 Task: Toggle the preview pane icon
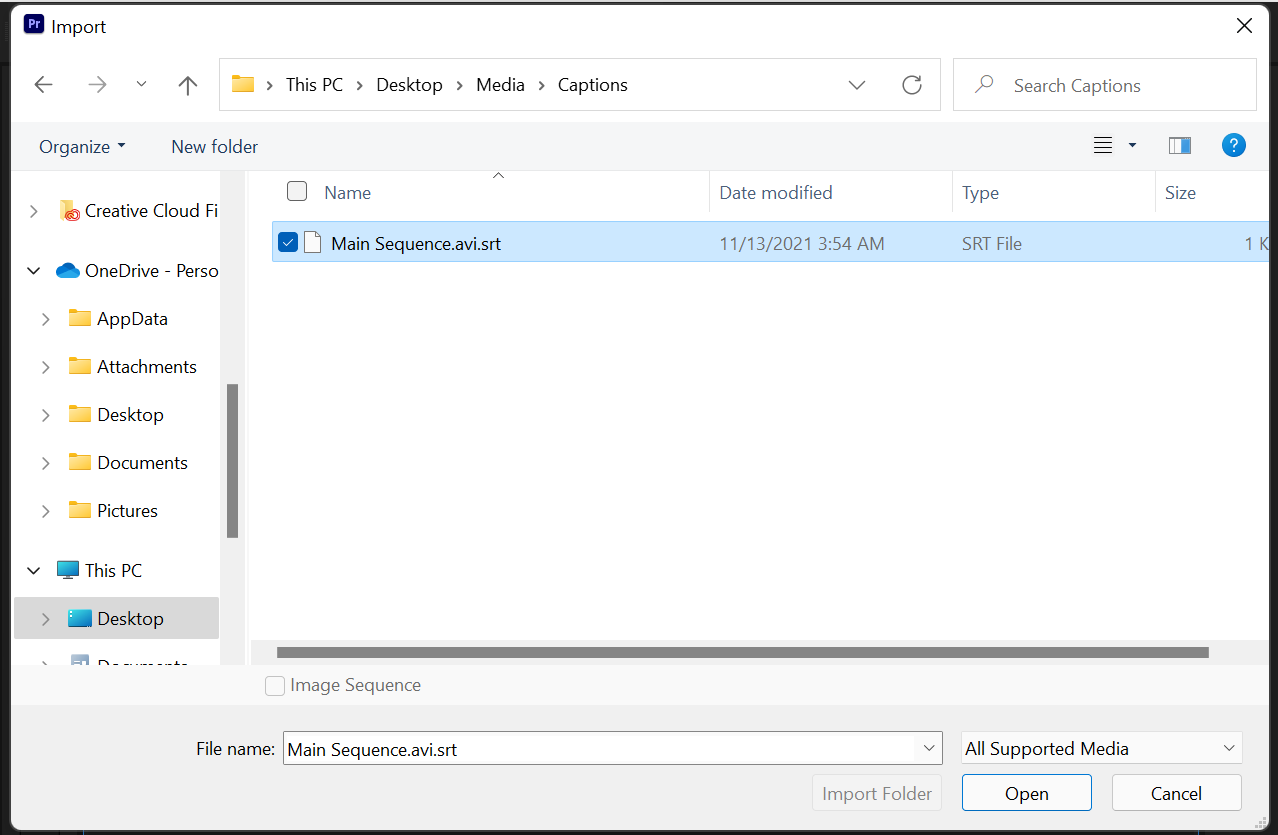click(1180, 146)
